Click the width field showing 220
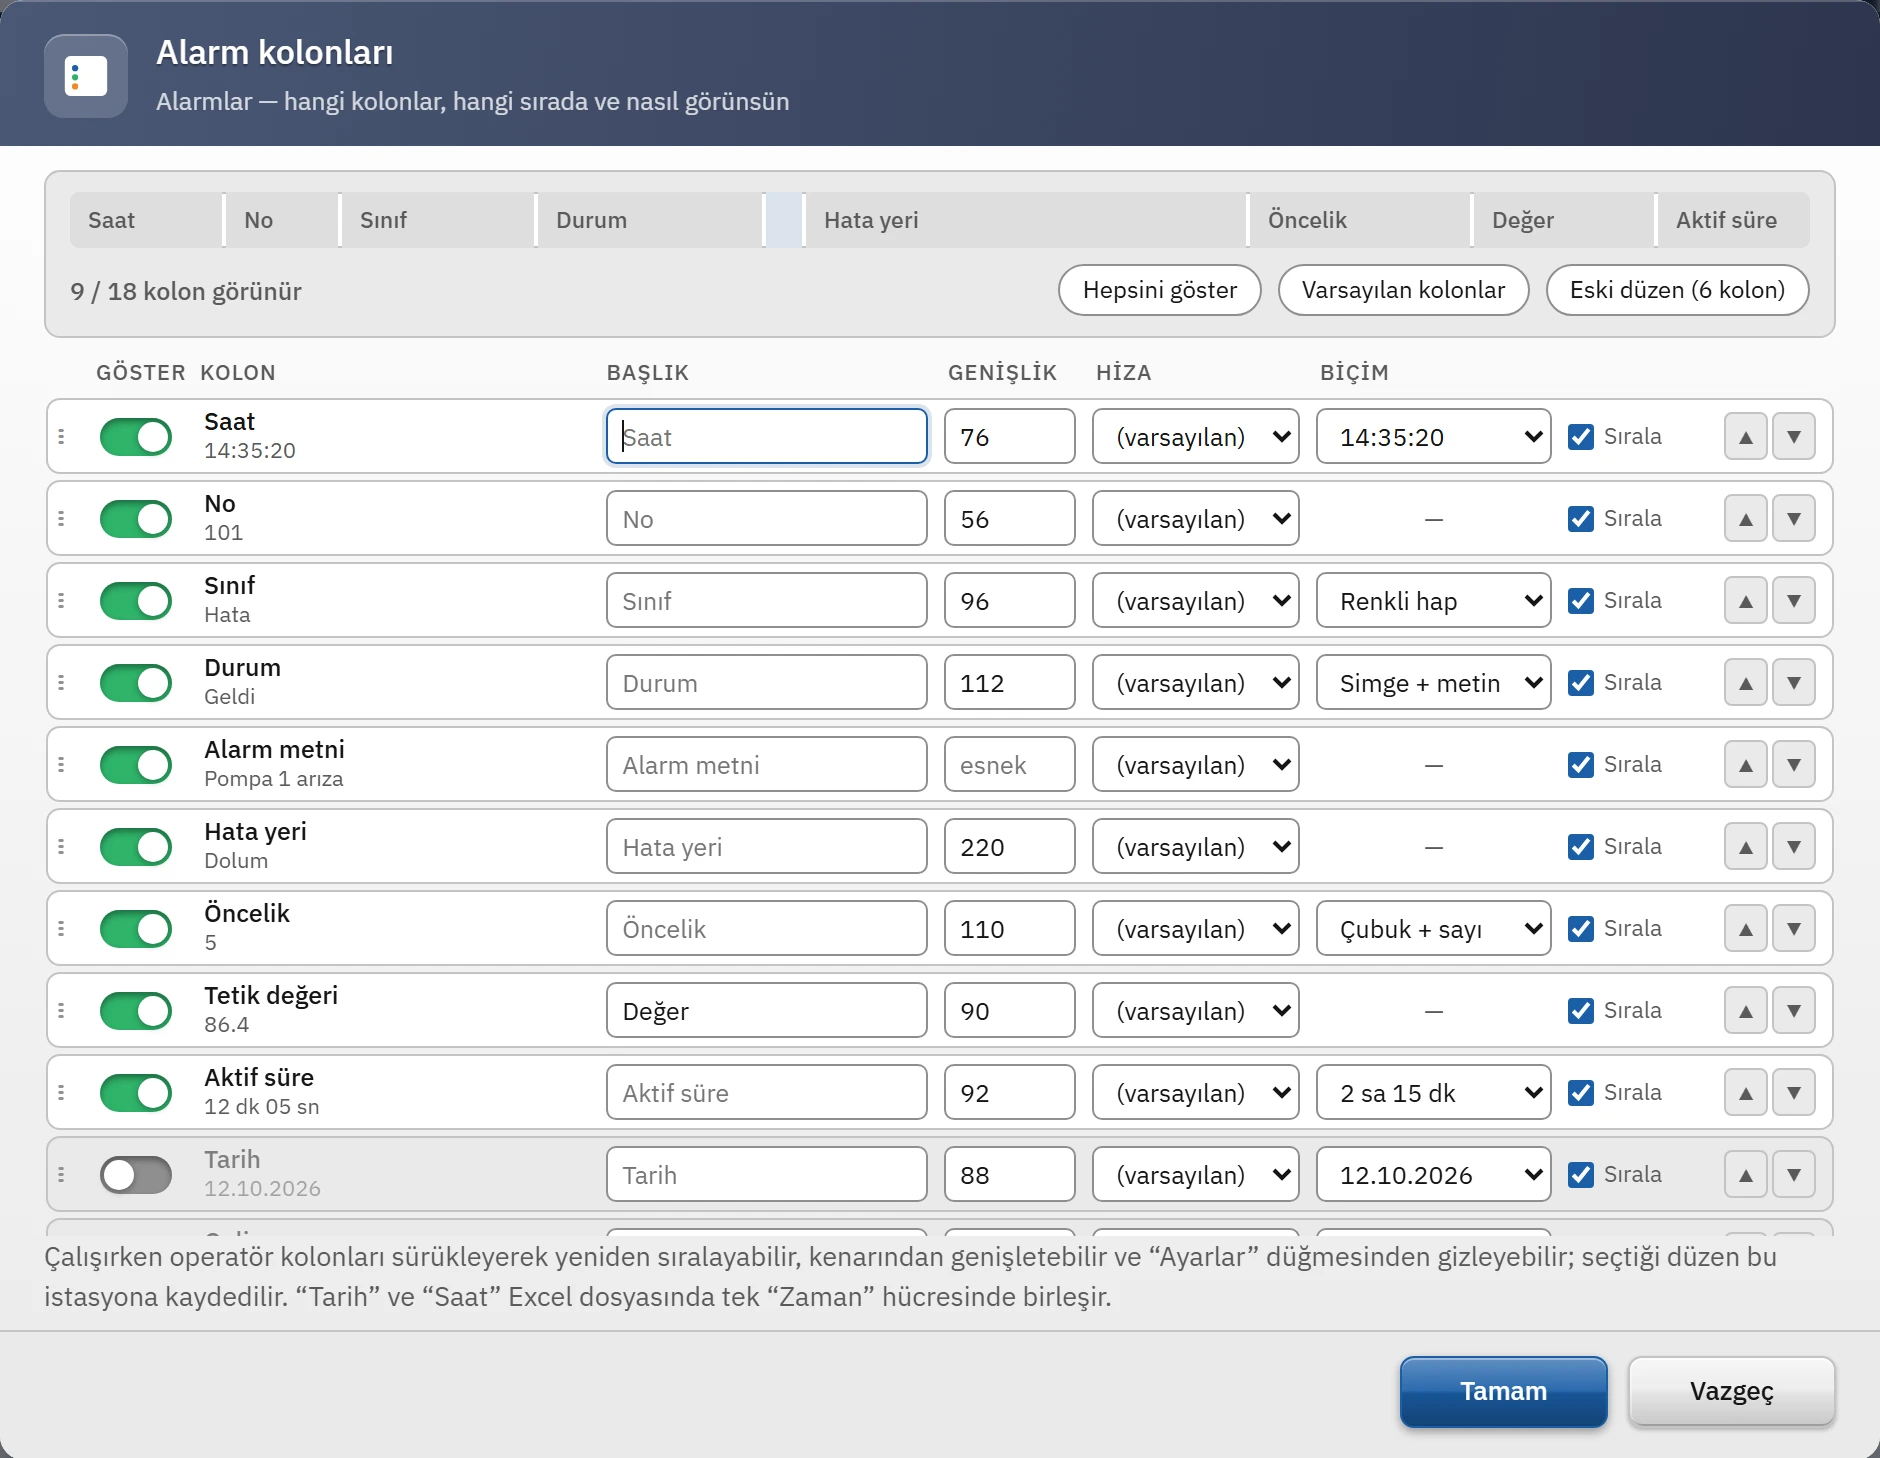1880x1458 pixels. coord(1010,847)
